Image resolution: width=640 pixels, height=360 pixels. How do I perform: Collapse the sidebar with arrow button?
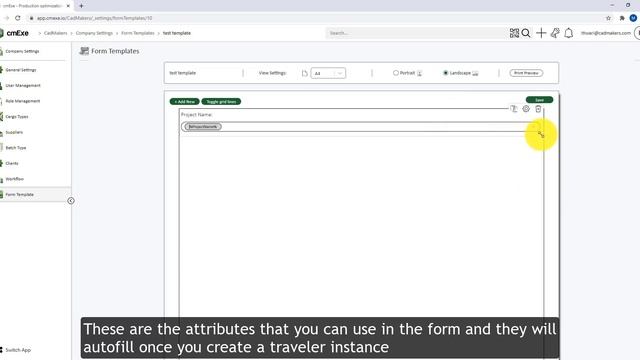[x=71, y=201]
